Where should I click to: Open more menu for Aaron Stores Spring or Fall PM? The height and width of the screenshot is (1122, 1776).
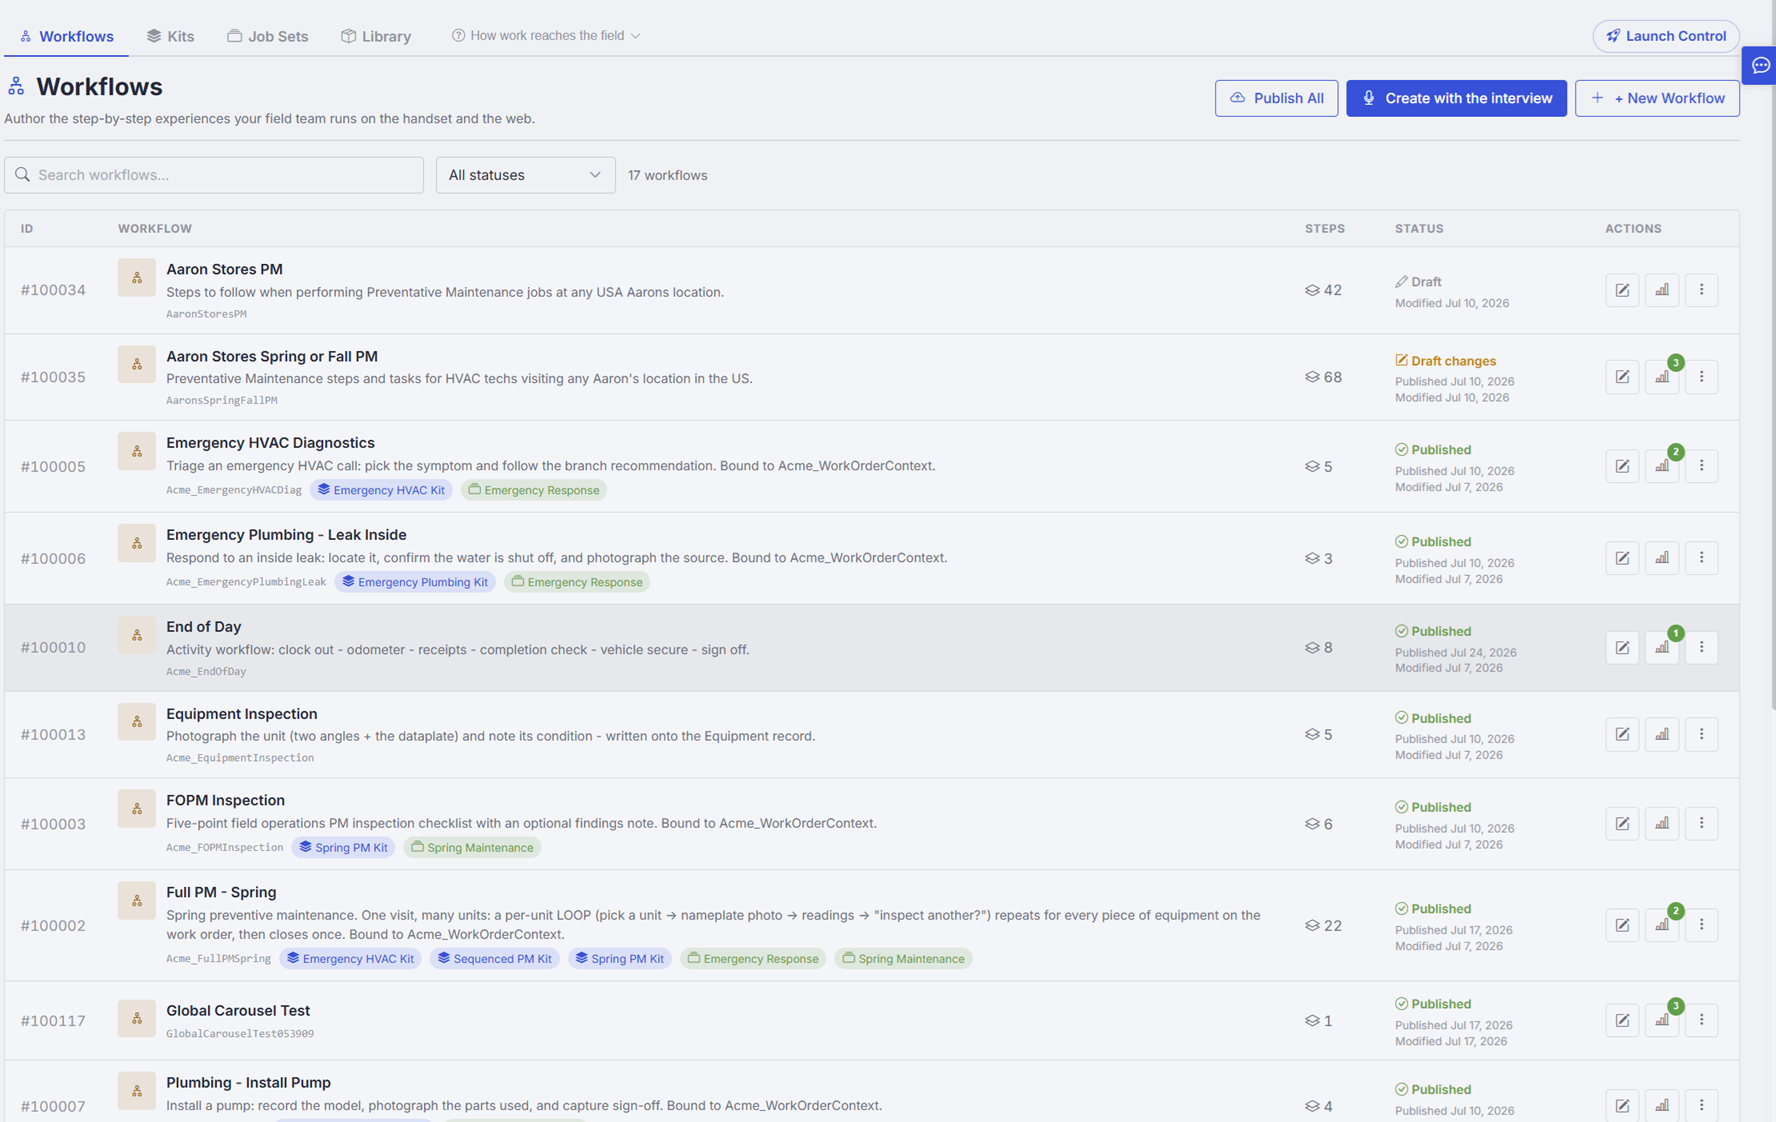[1701, 377]
